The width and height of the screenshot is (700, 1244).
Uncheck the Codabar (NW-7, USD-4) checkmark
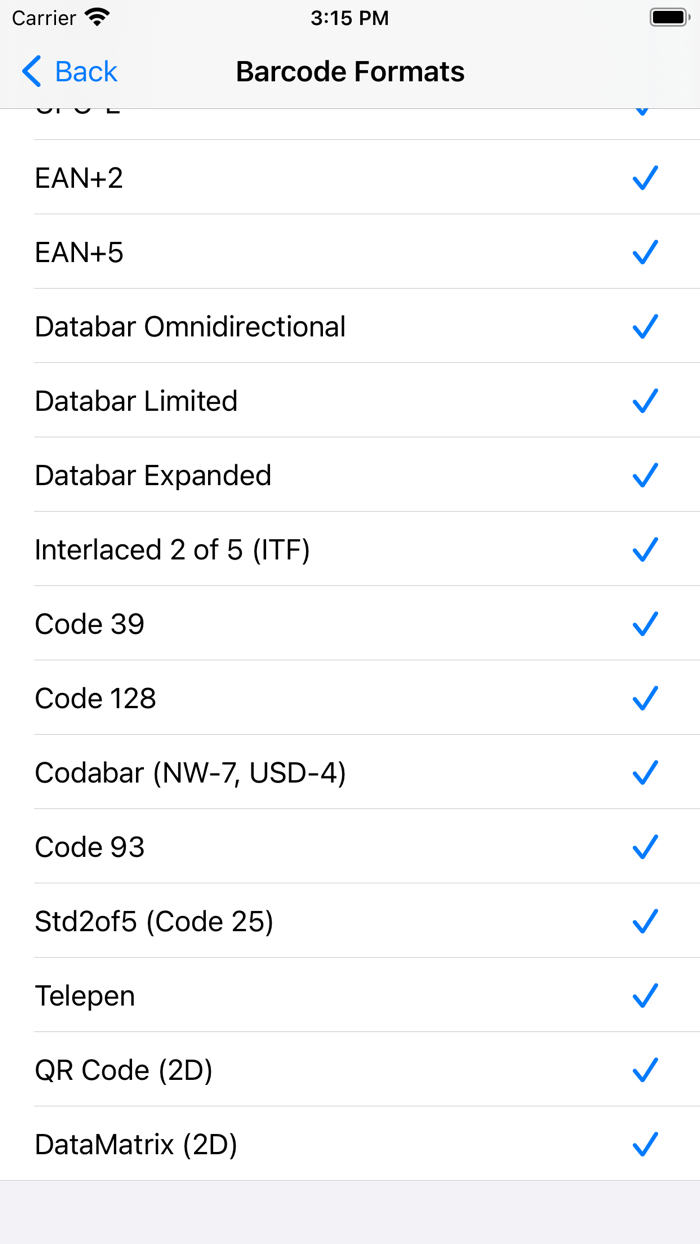(x=645, y=772)
